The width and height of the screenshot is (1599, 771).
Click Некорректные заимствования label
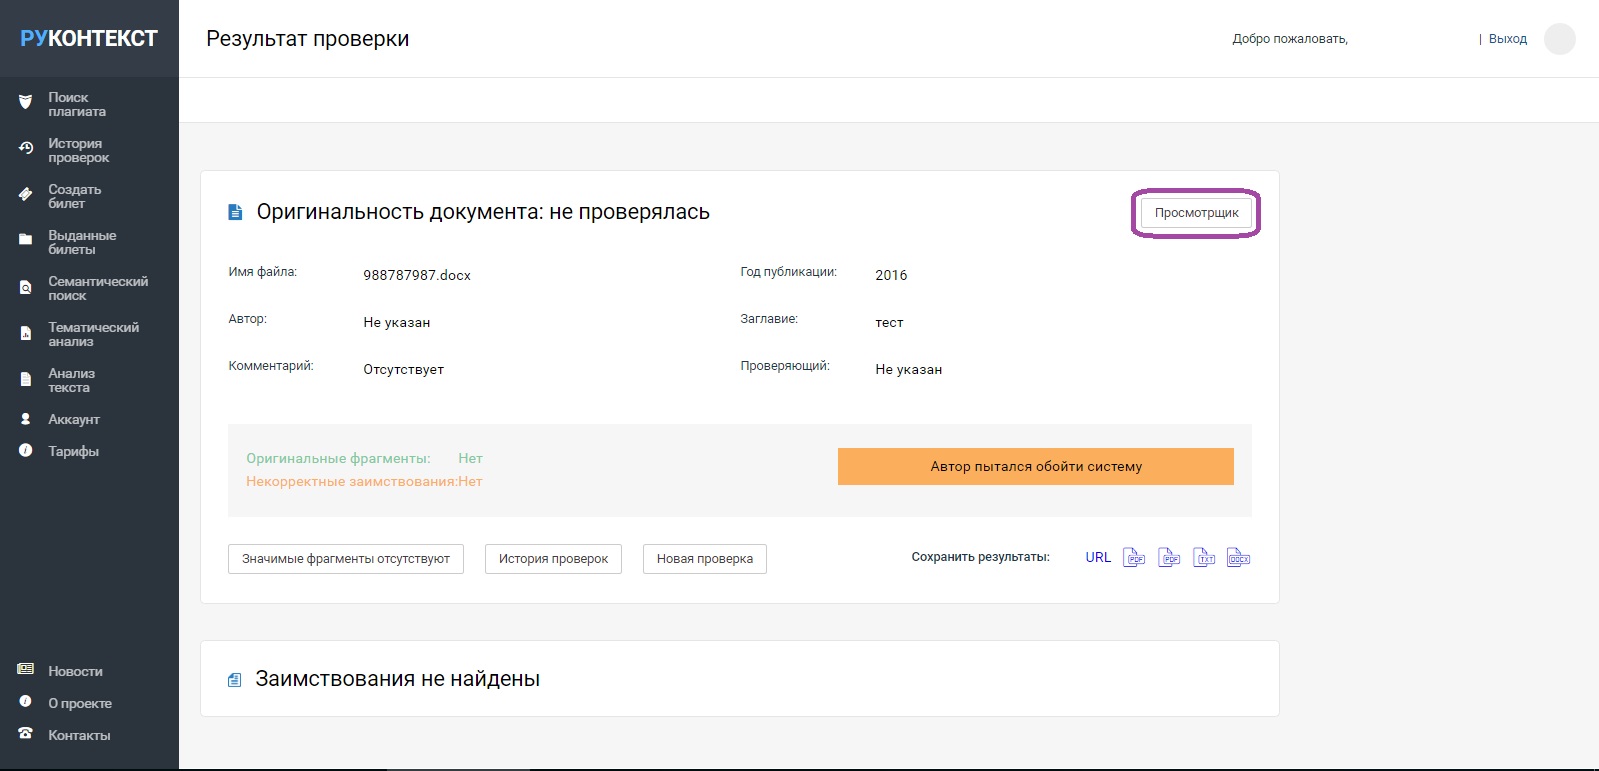tap(352, 481)
